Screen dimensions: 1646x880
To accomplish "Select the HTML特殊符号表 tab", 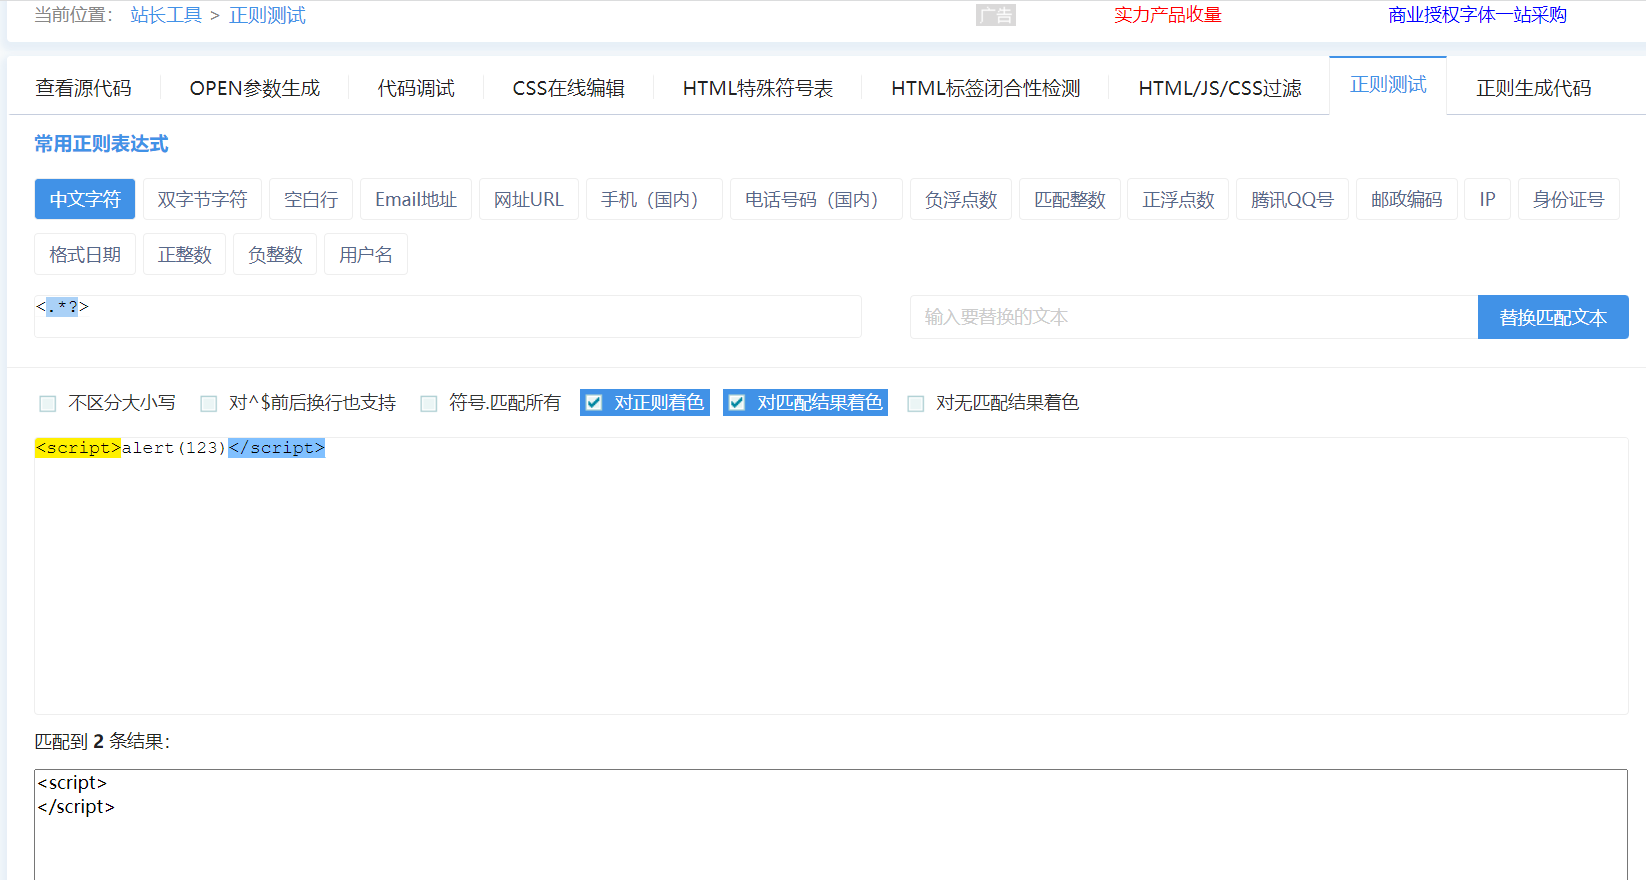I will click(x=758, y=88).
